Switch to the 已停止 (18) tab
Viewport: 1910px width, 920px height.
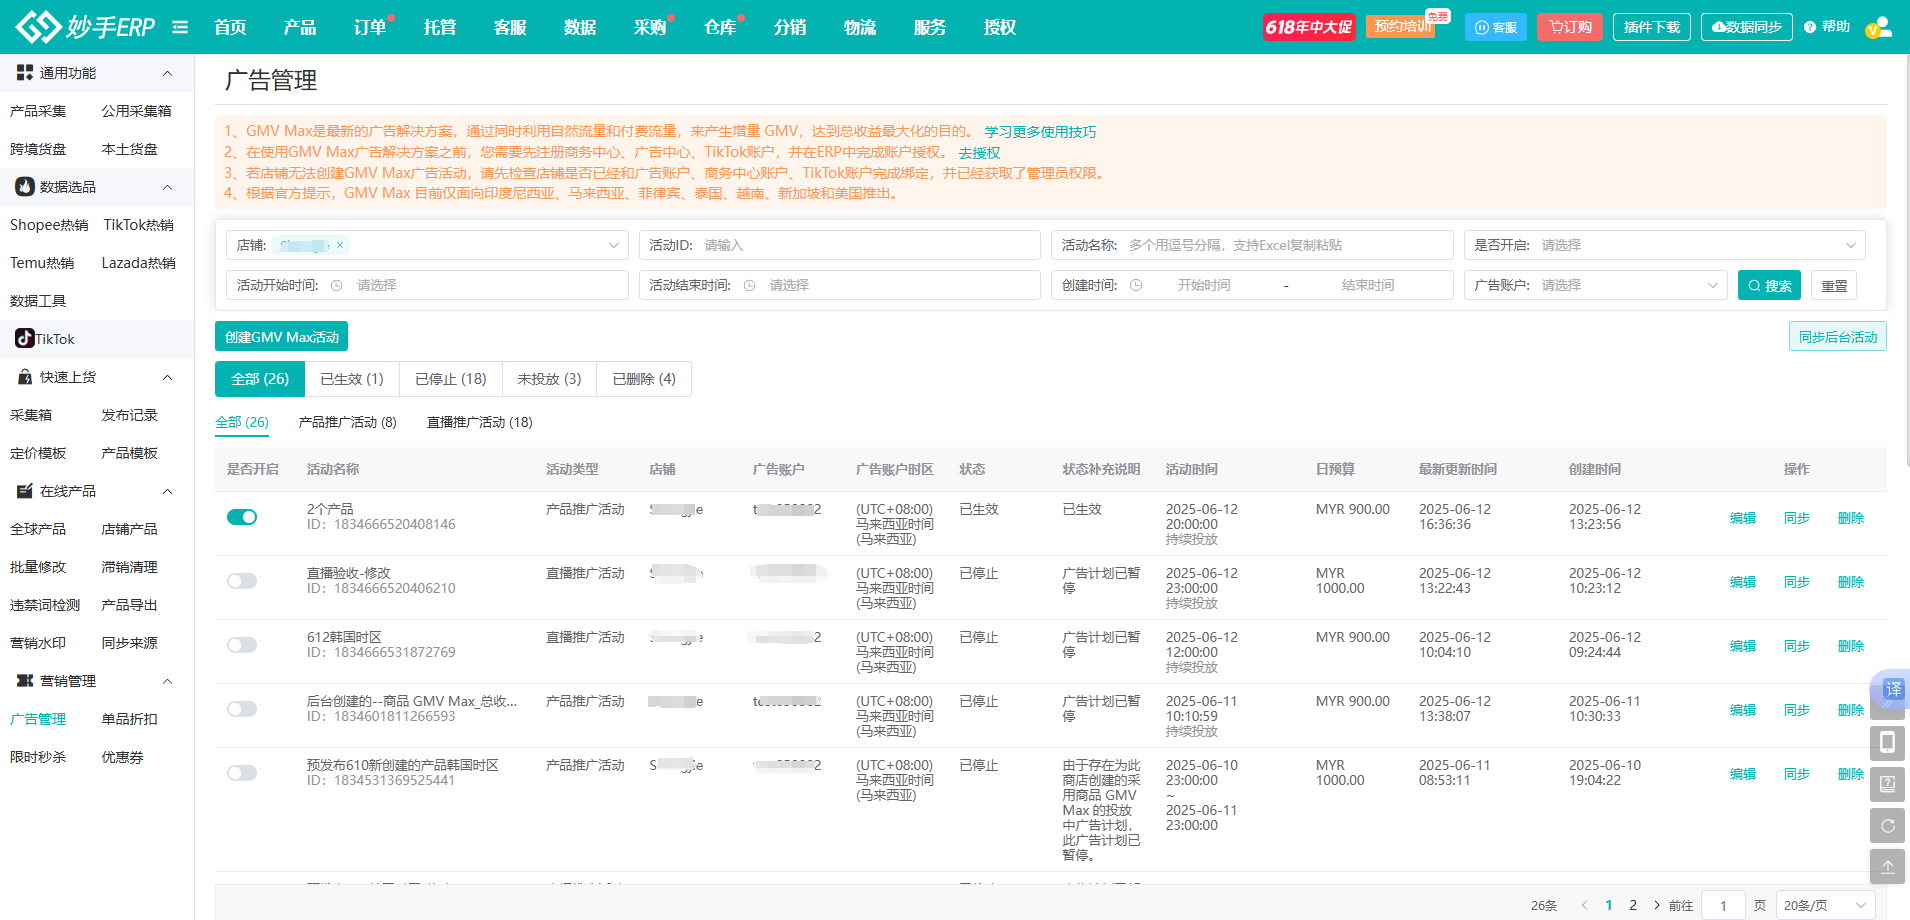[450, 379]
